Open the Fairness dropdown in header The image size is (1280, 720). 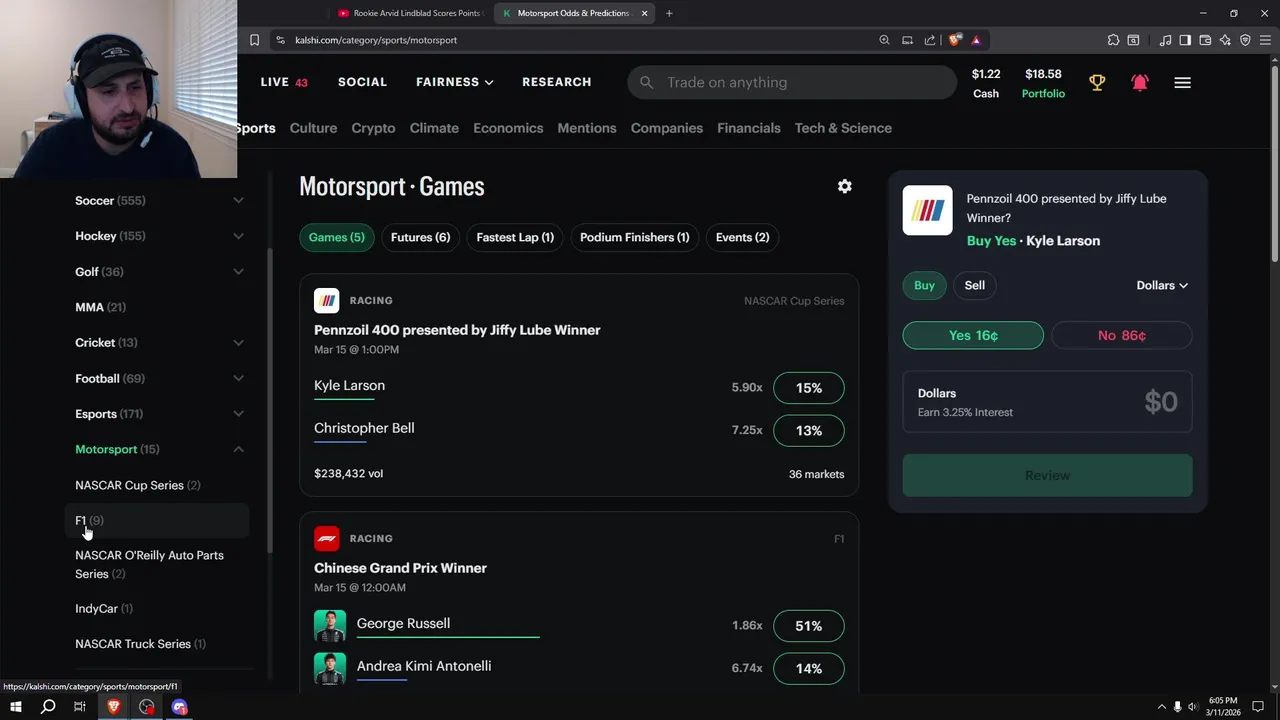pos(455,82)
